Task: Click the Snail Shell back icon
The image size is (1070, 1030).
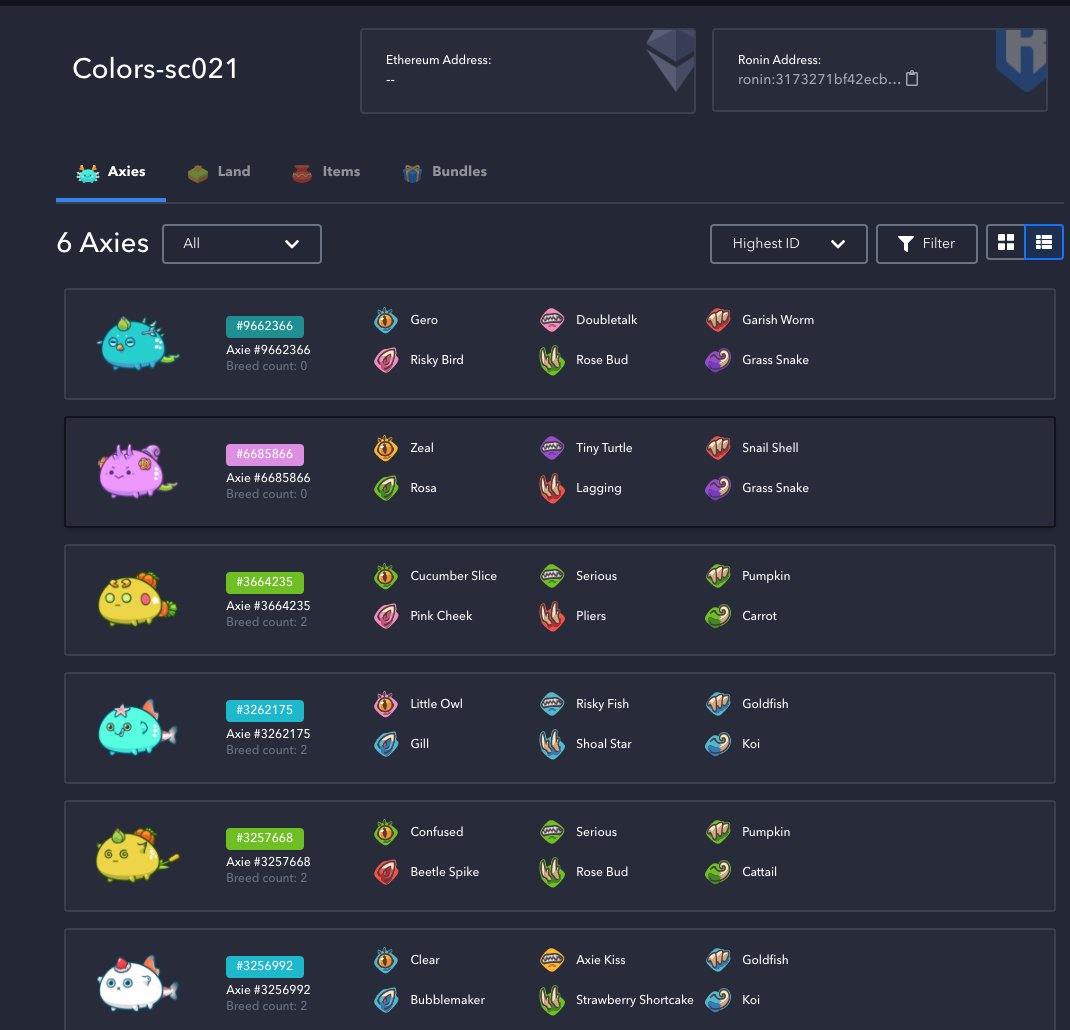Action: [718, 448]
